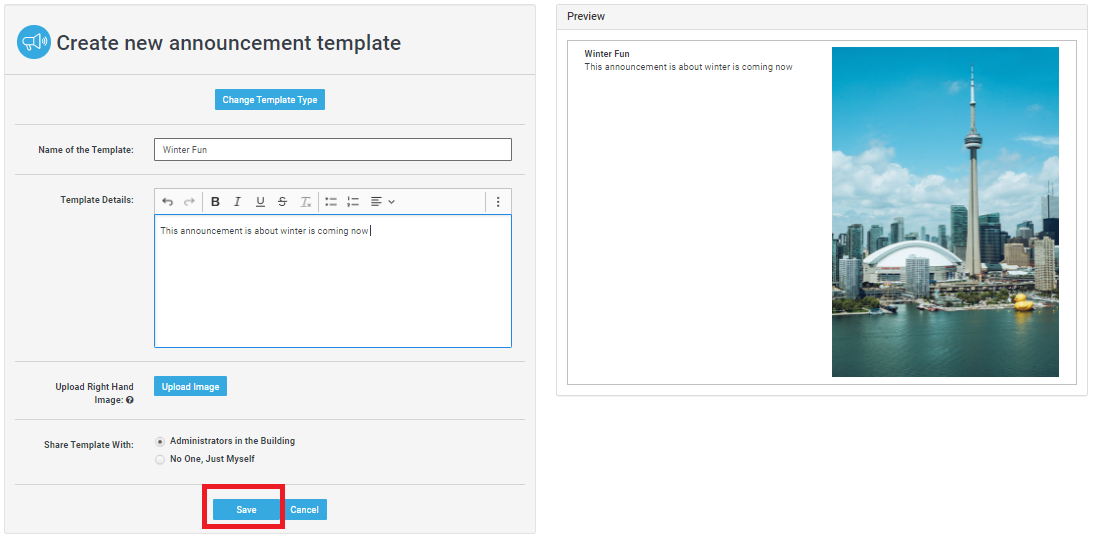Toggle bold formatting
1094x542 pixels.
point(215,202)
